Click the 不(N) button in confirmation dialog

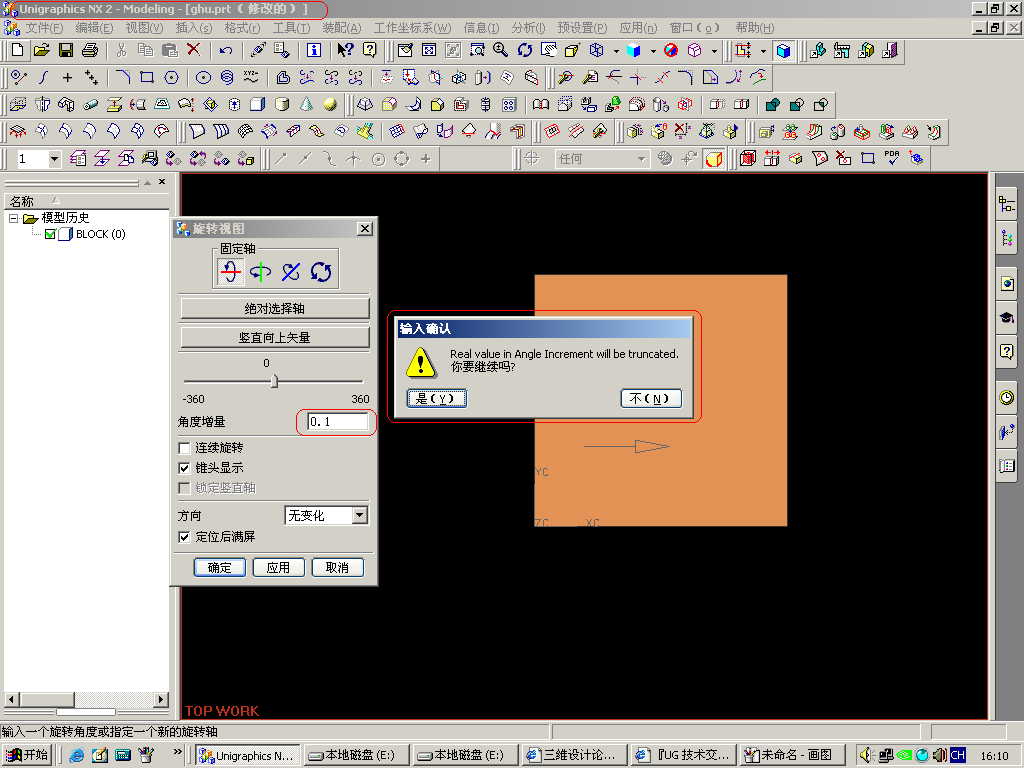[x=650, y=398]
